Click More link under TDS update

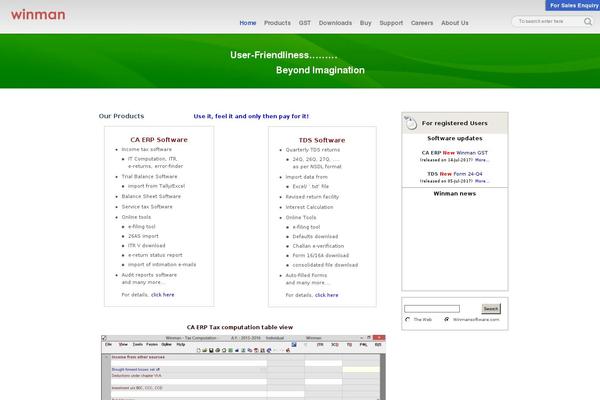[x=482, y=181]
